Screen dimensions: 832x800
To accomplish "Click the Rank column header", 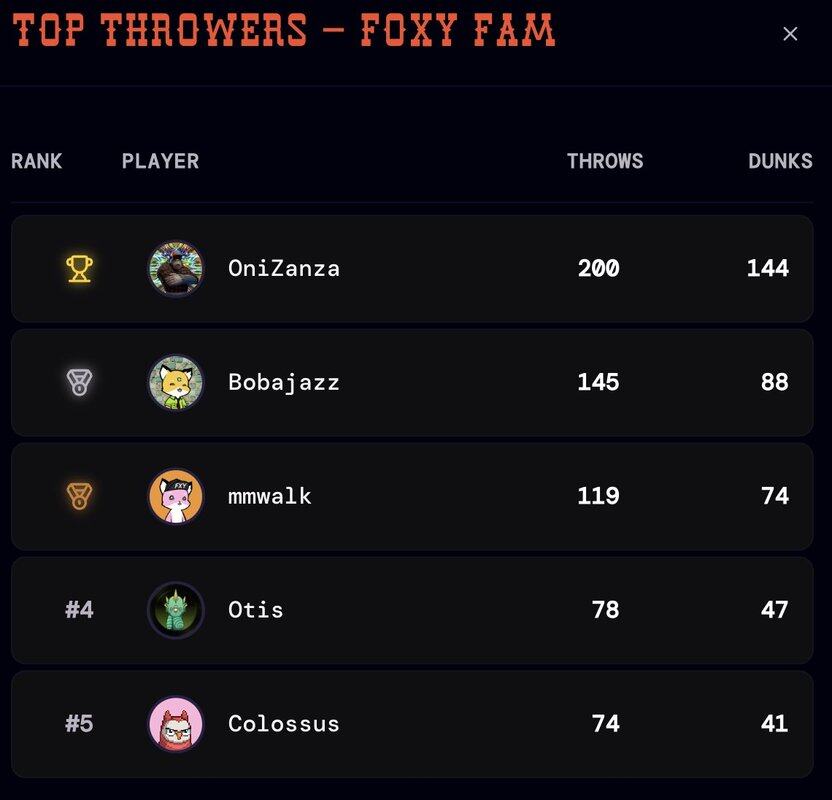I will 37,161.
